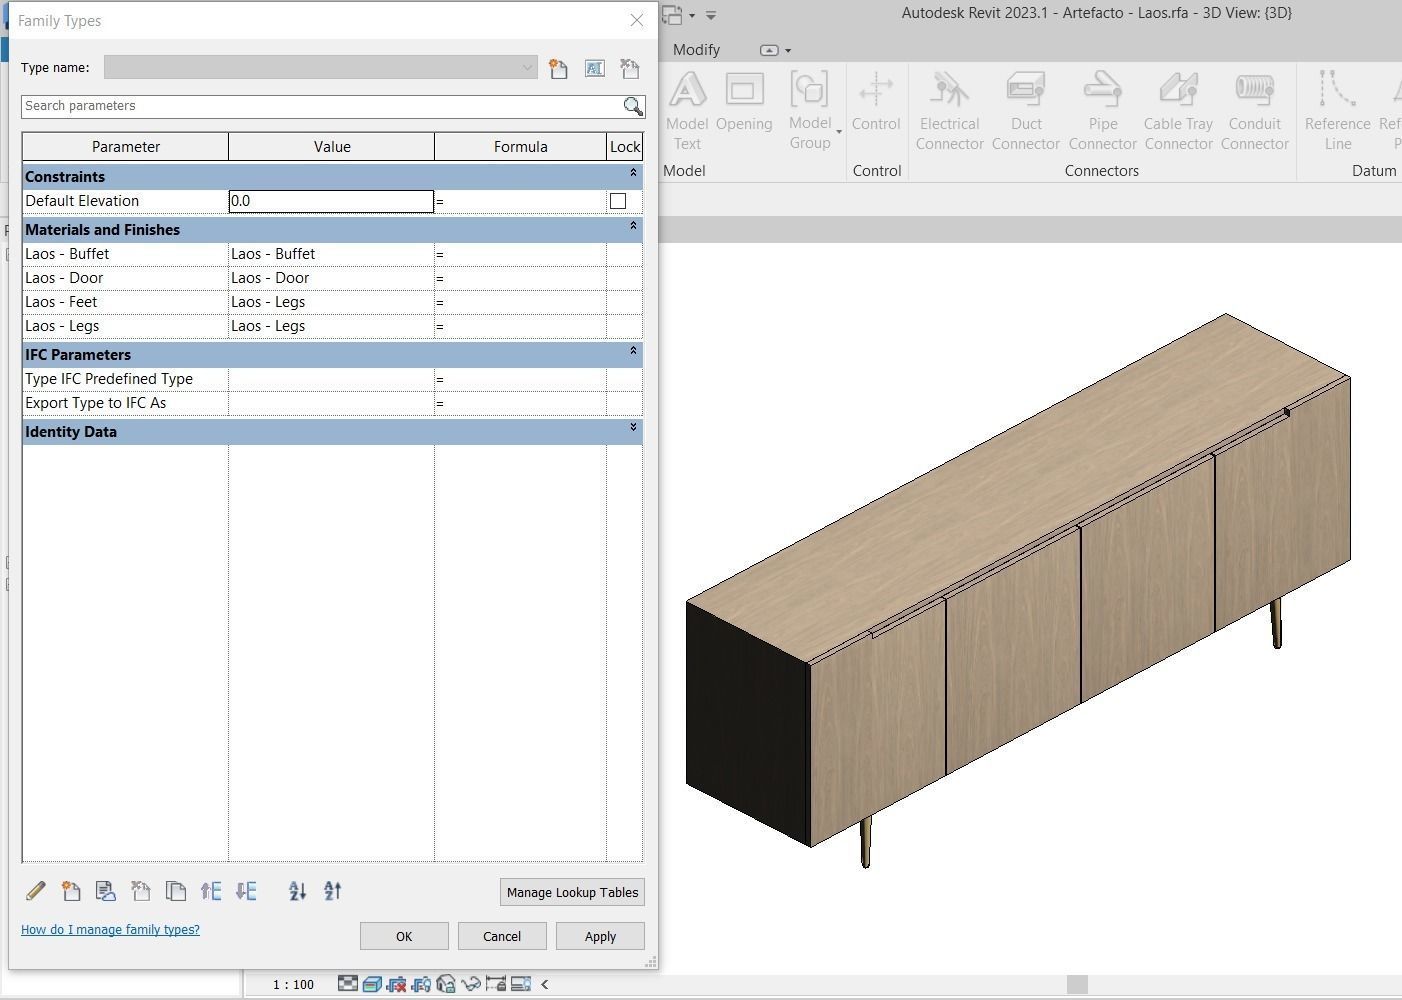
Task: Collapse the Constraints section
Action: (x=633, y=174)
